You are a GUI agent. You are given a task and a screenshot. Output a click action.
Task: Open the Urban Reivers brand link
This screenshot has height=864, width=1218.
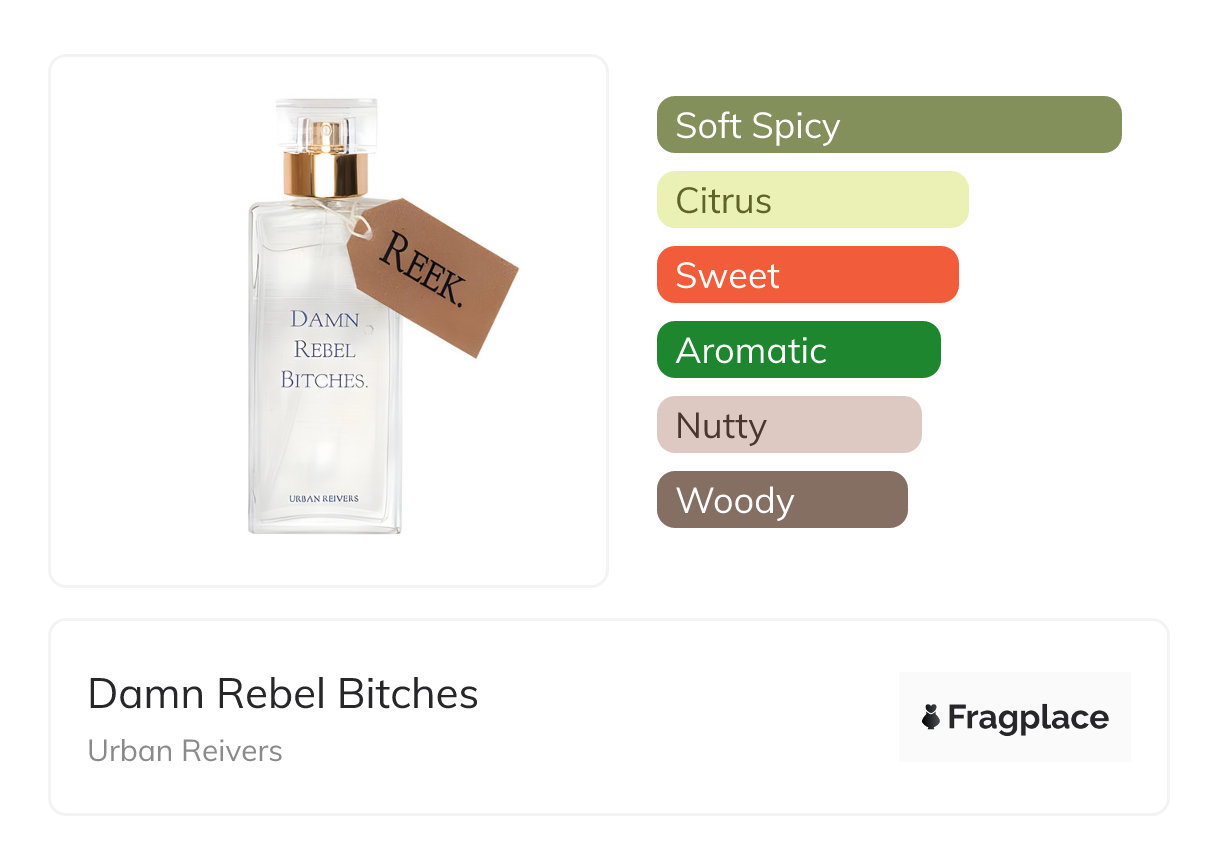(185, 751)
